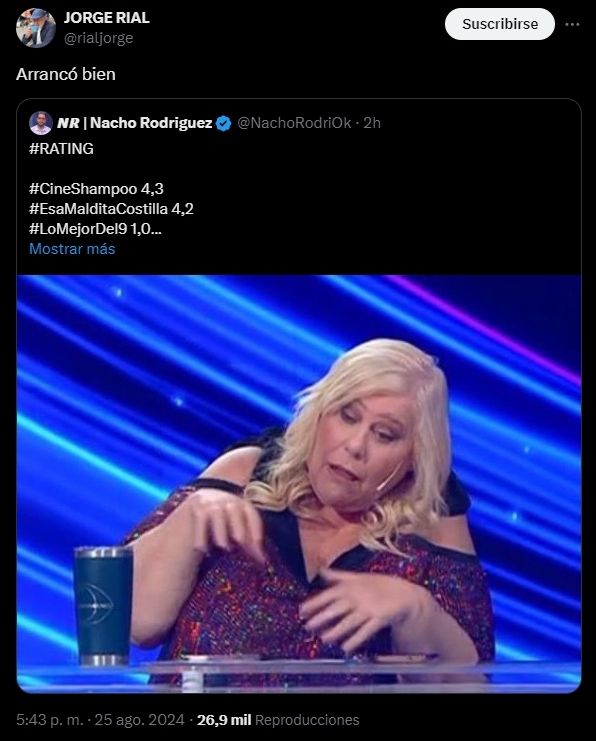Open the @rialjorge handle link
This screenshot has width=596, height=741.
coord(98,38)
